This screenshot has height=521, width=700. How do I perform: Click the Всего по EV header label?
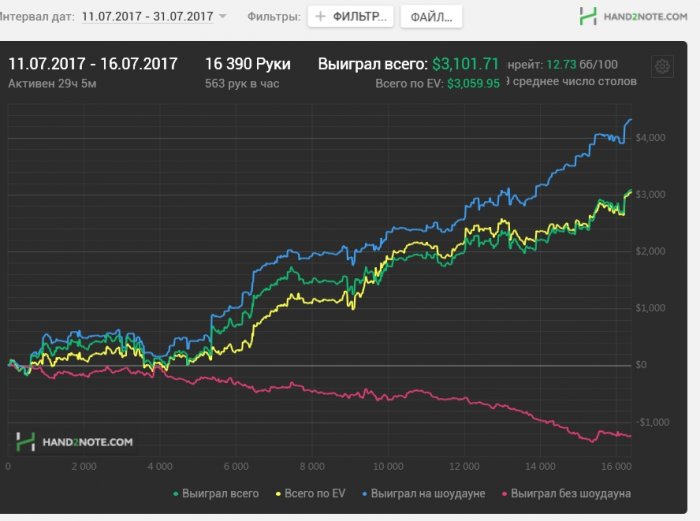409,83
